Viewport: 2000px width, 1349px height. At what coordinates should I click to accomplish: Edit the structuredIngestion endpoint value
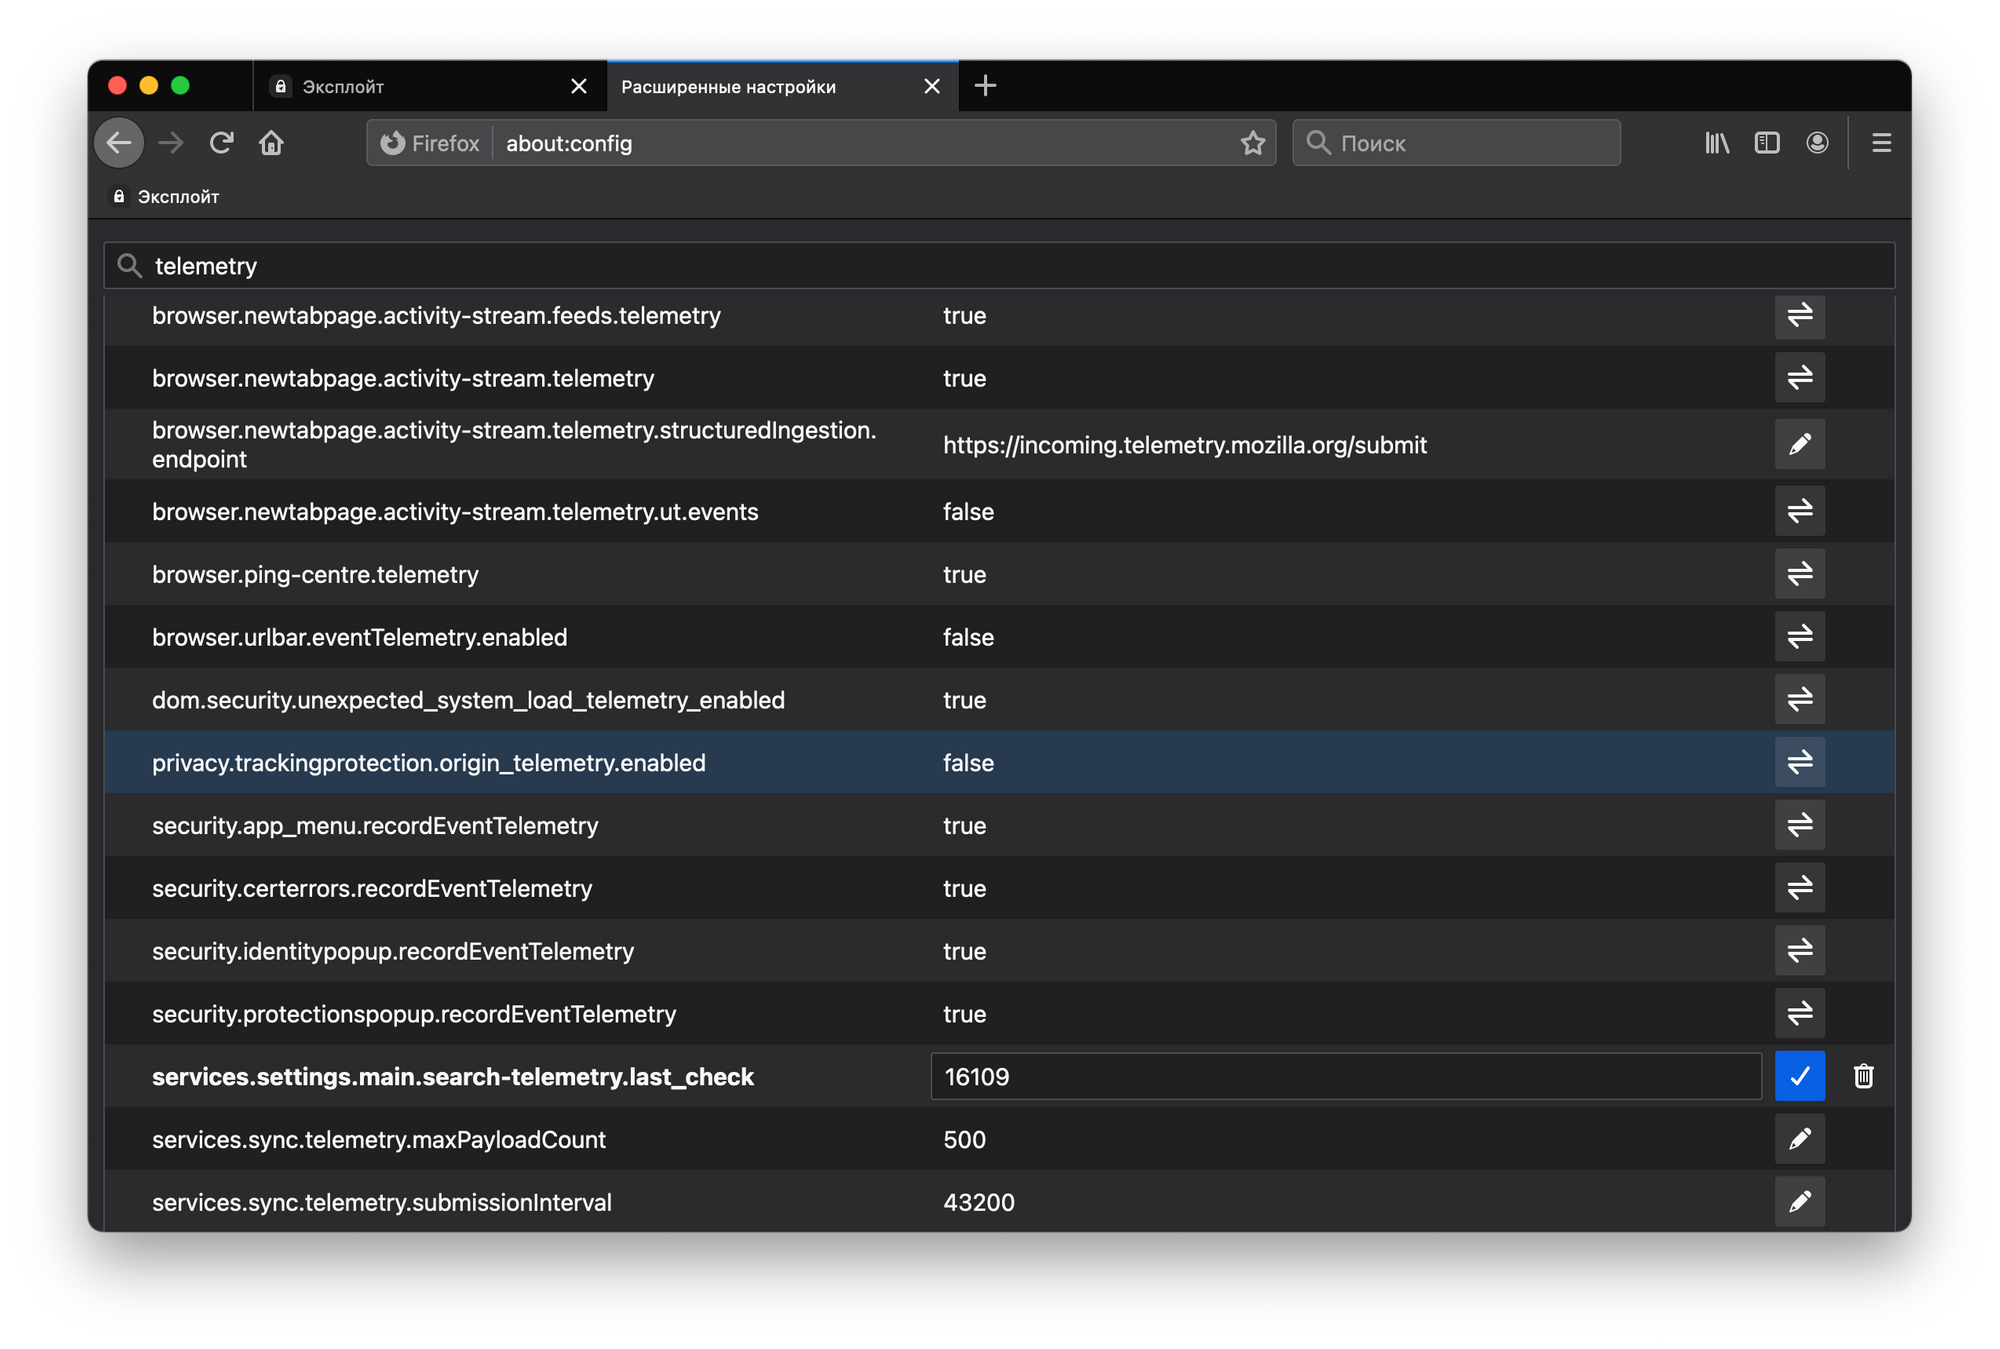pyautogui.click(x=1799, y=444)
